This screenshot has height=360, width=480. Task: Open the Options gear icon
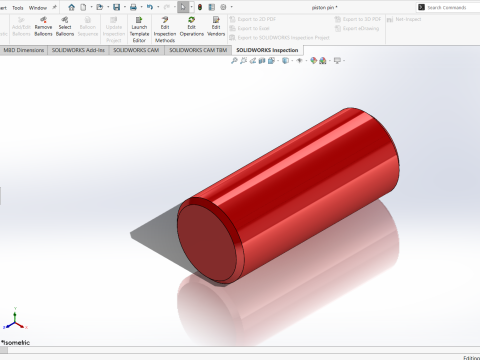(223, 7)
